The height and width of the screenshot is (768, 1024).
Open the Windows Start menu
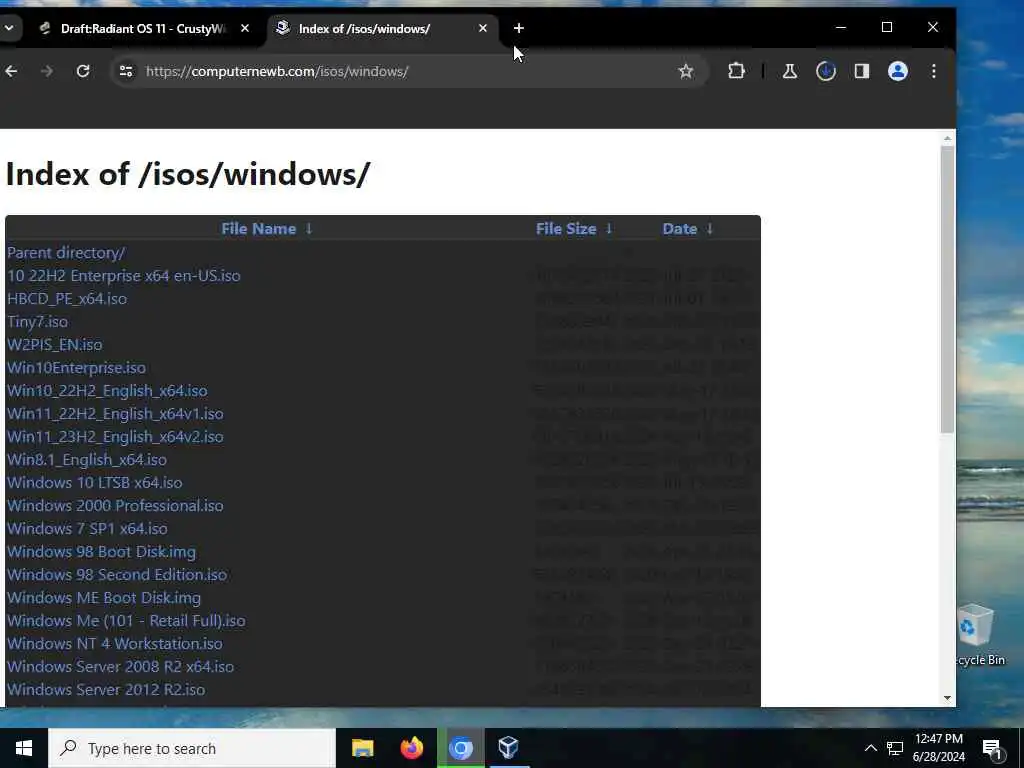(x=24, y=748)
